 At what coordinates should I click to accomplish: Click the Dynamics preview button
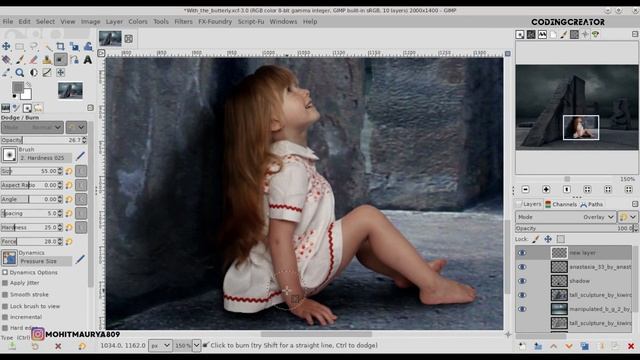pyautogui.click(x=9, y=258)
